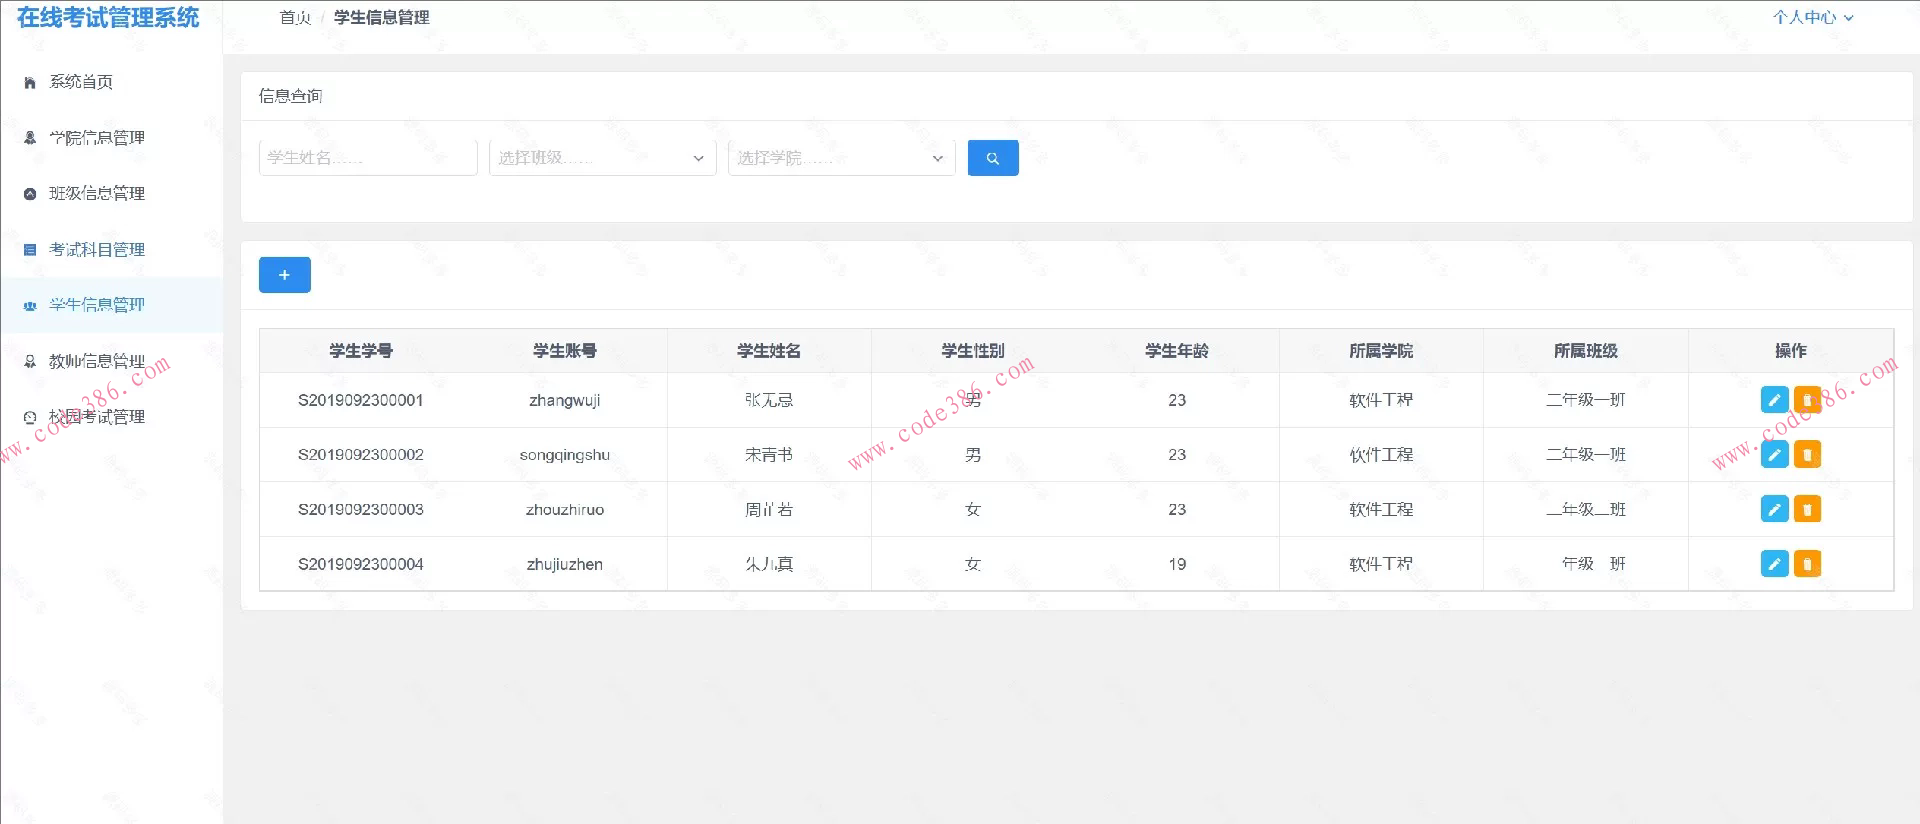Navigate to 教师信息管理 in sidebar
The height and width of the screenshot is (824, 1920).
[97, 361]
